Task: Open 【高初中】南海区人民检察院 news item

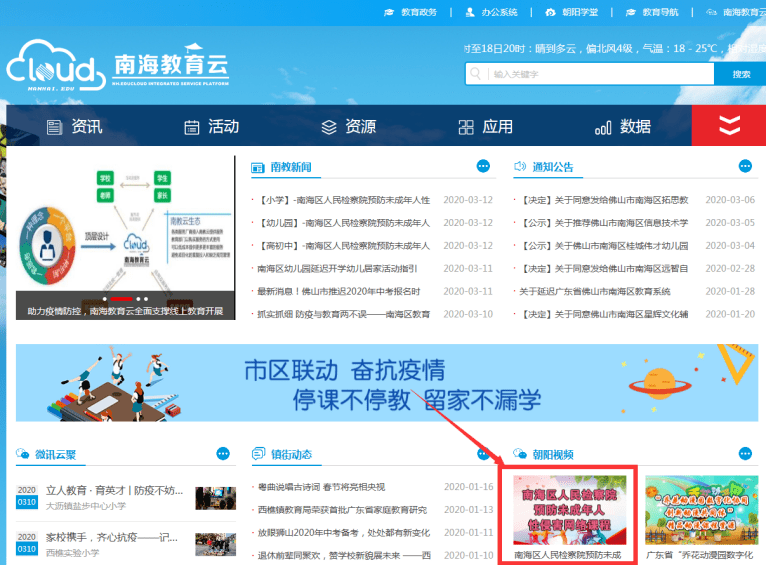Action: click(344, 246)
